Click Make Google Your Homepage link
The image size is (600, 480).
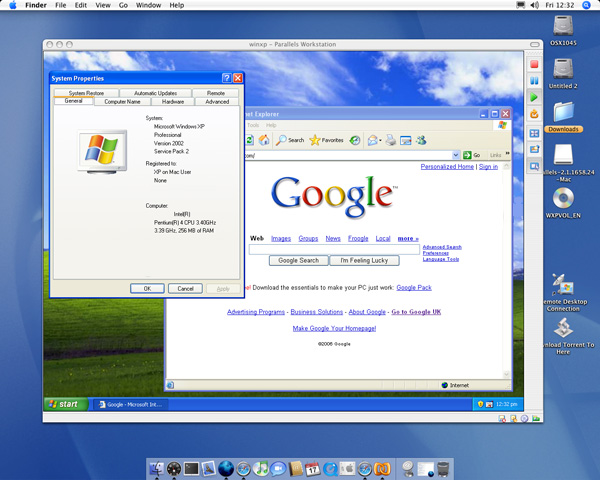coord(334,328)
